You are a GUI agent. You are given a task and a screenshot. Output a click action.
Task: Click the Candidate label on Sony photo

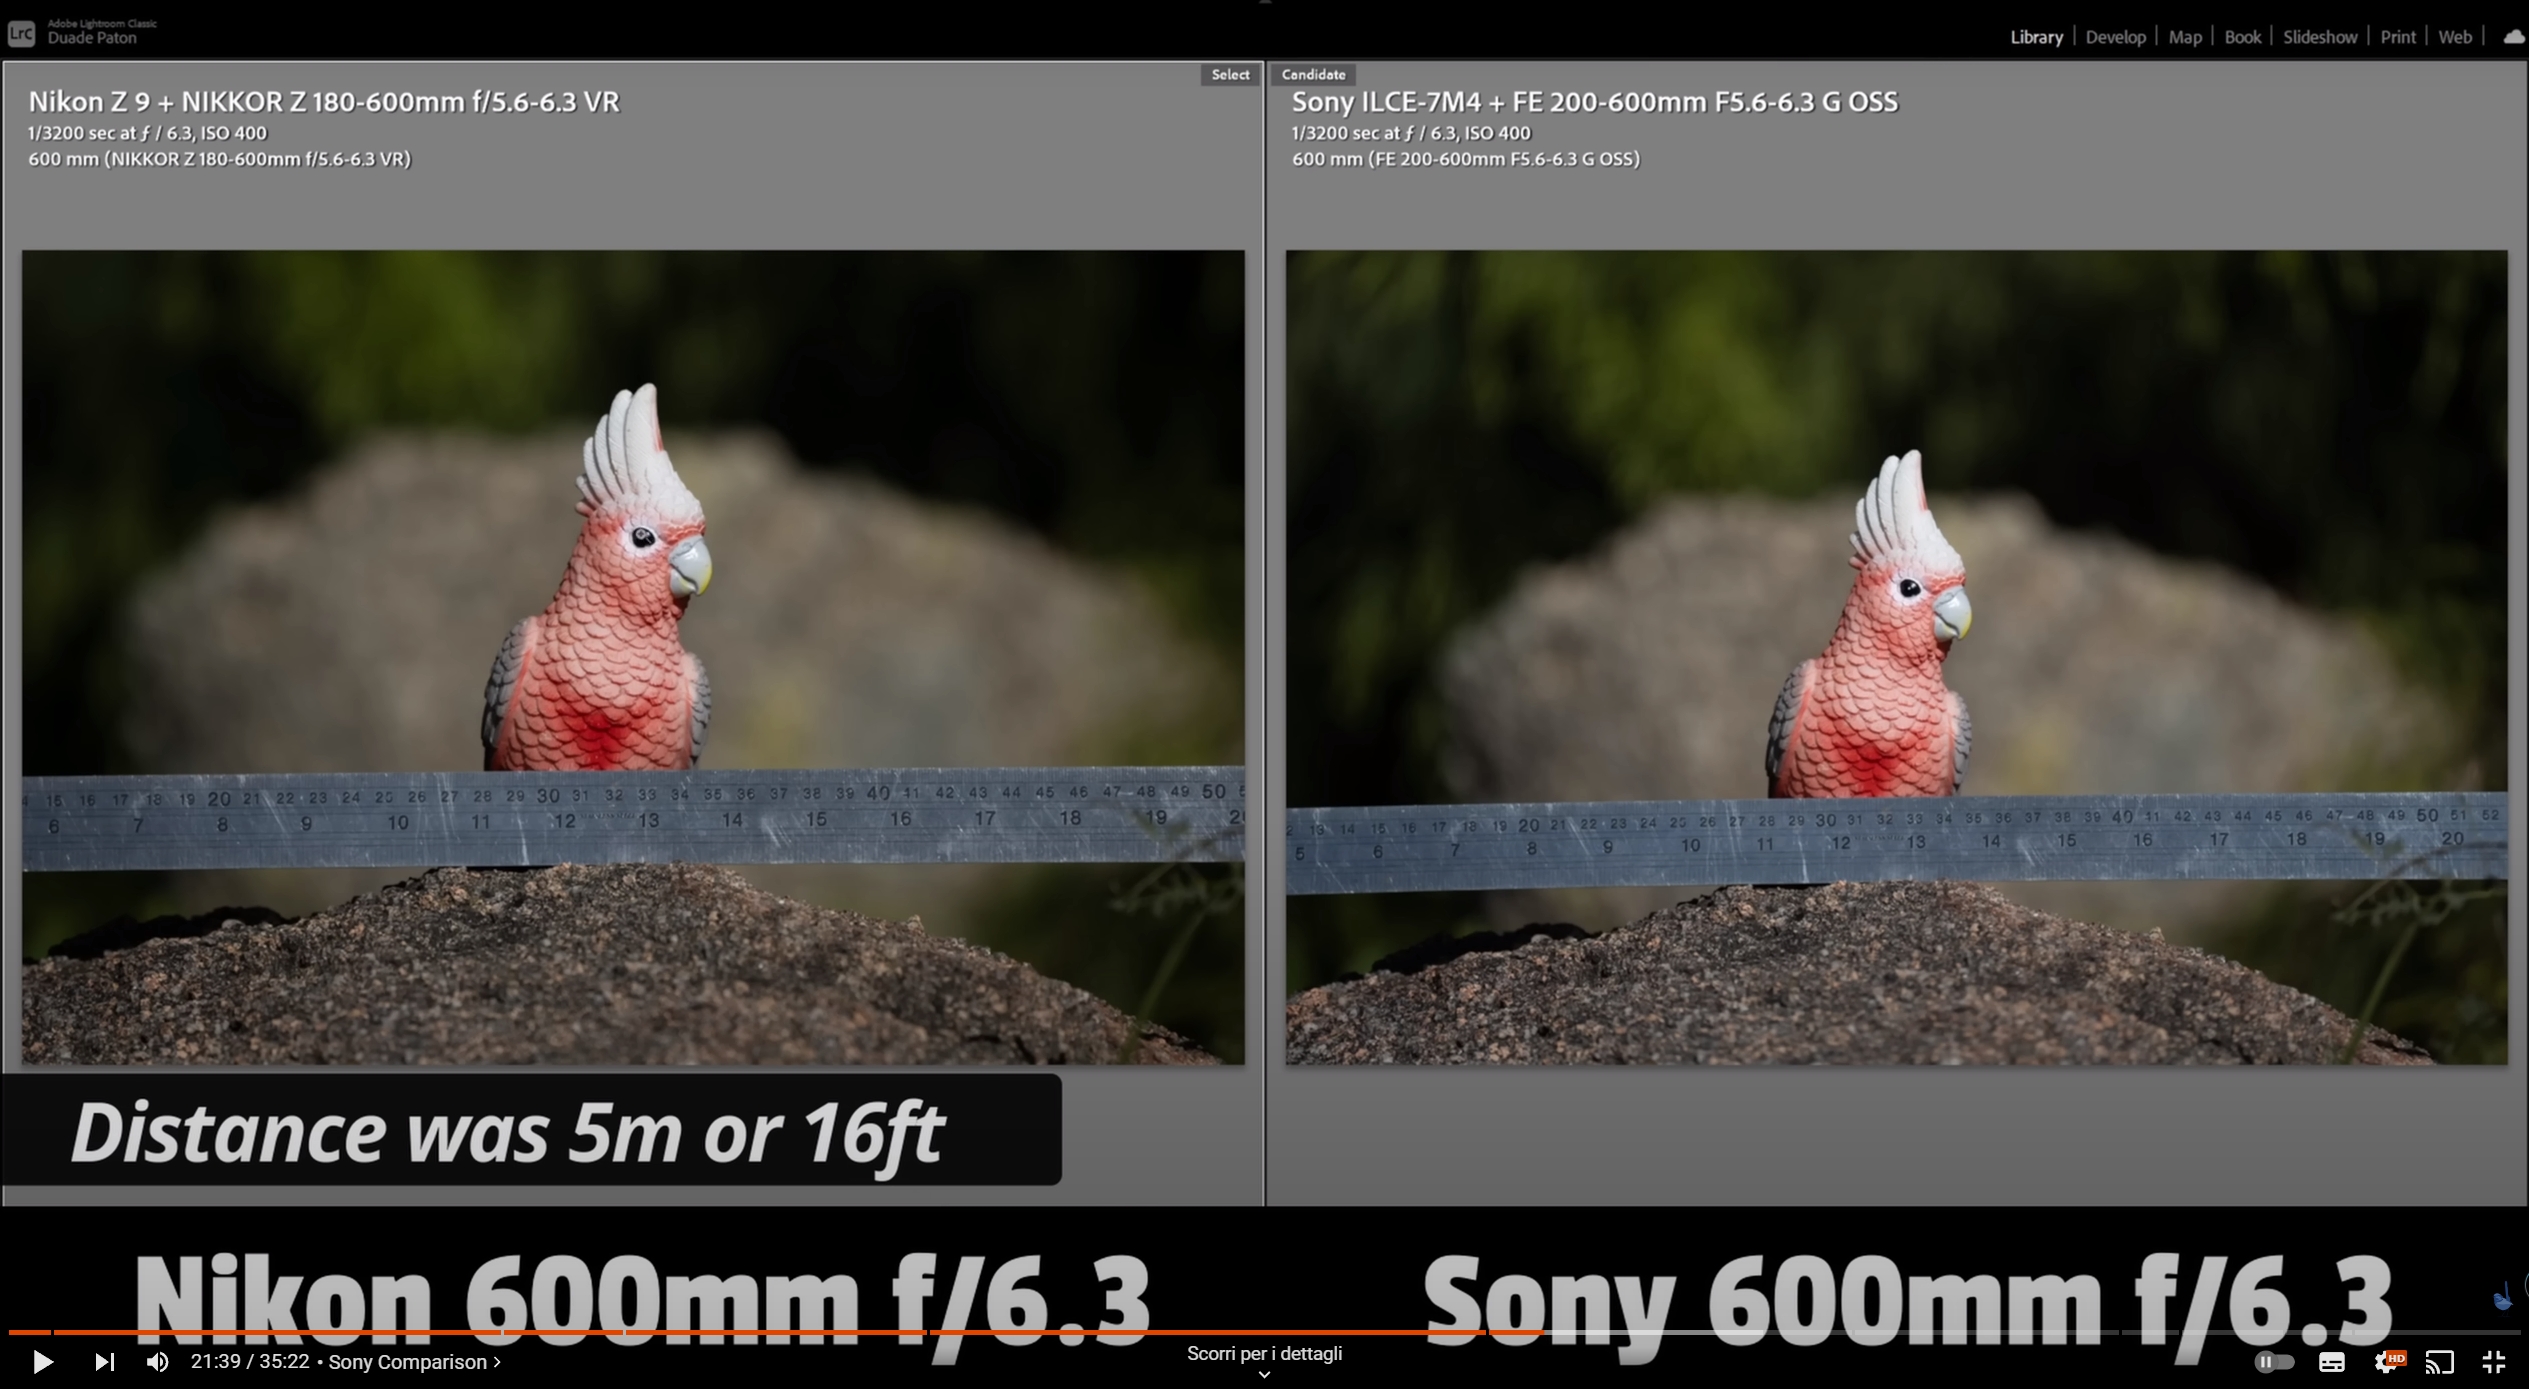coord(1313,75)
